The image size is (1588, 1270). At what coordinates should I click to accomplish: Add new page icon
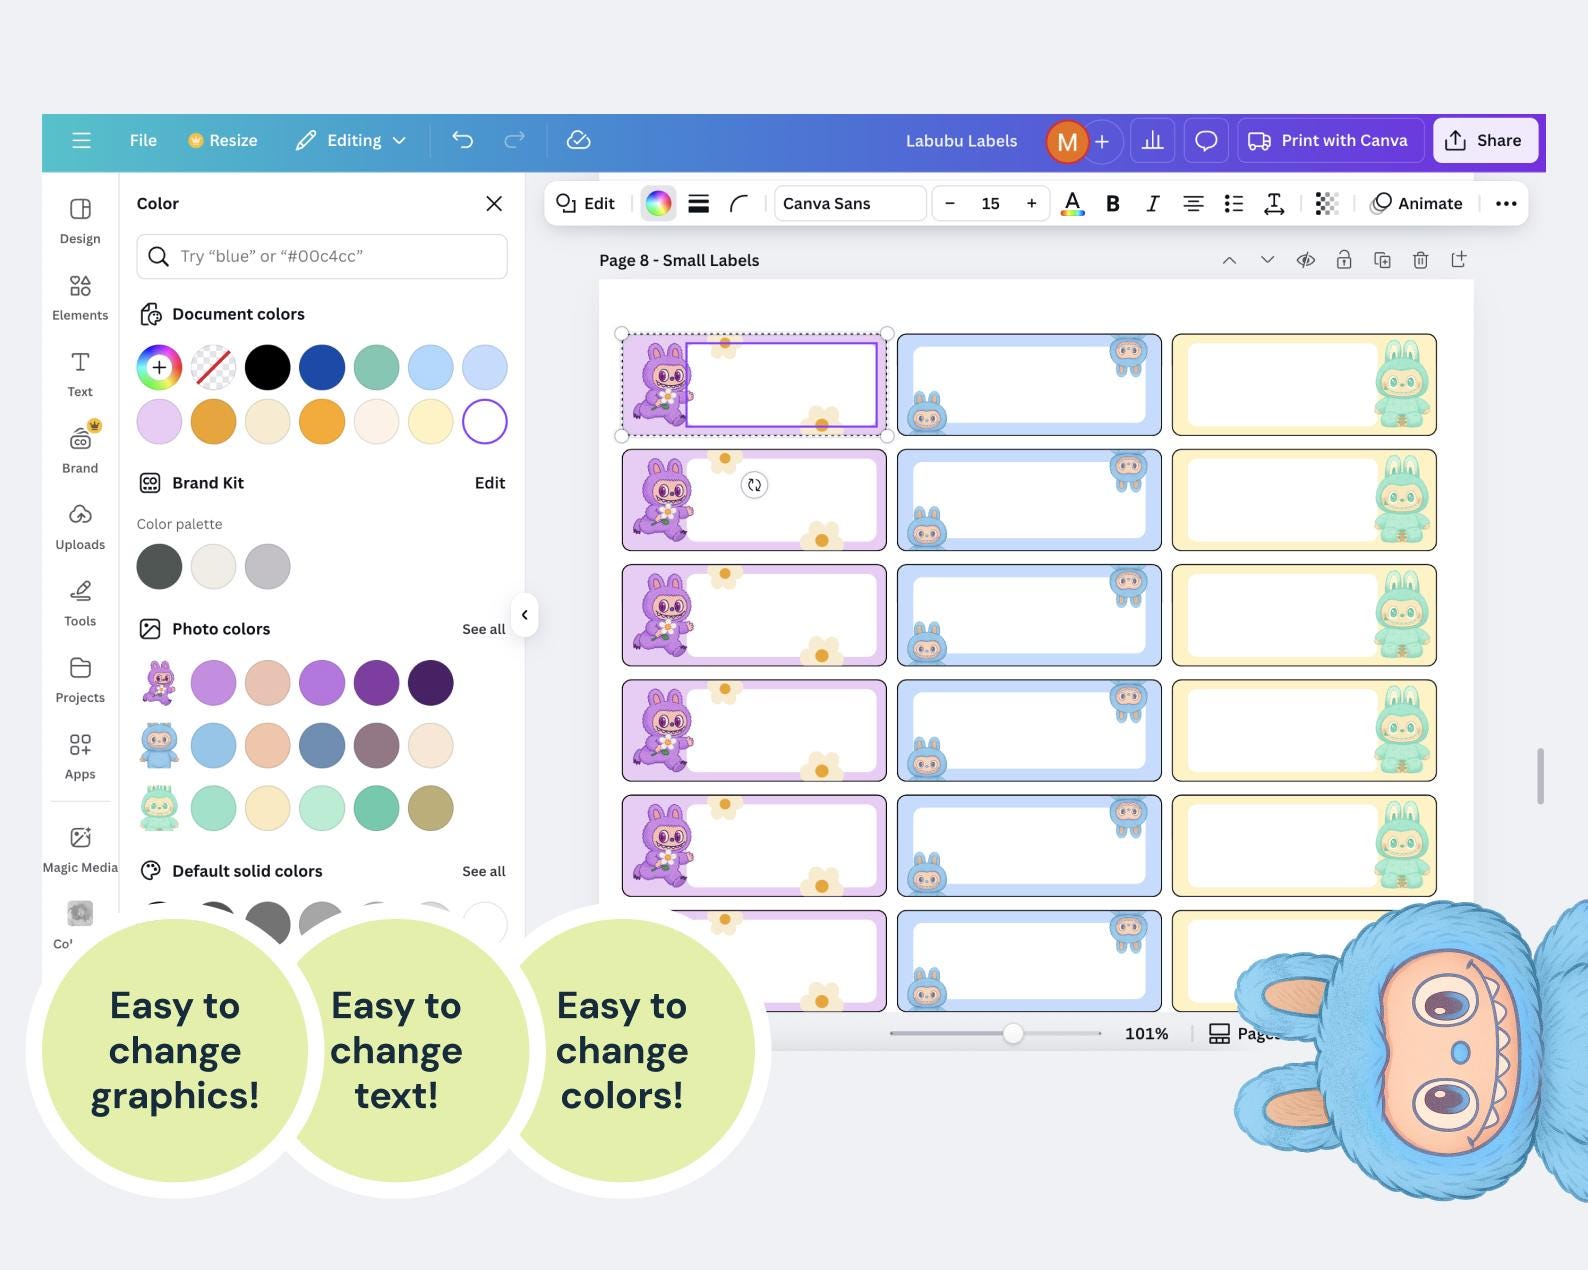click(1459, 260)
